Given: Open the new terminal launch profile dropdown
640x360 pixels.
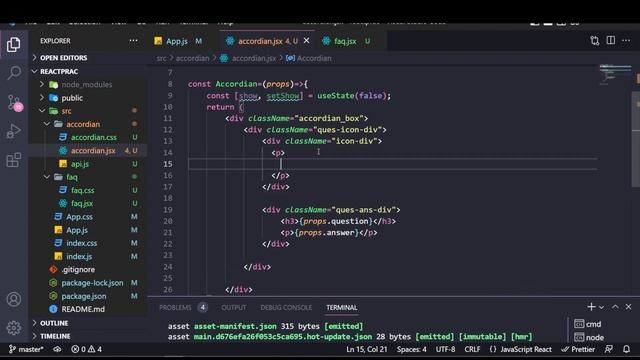Looking at the screenshot, I should click(601, 307).
